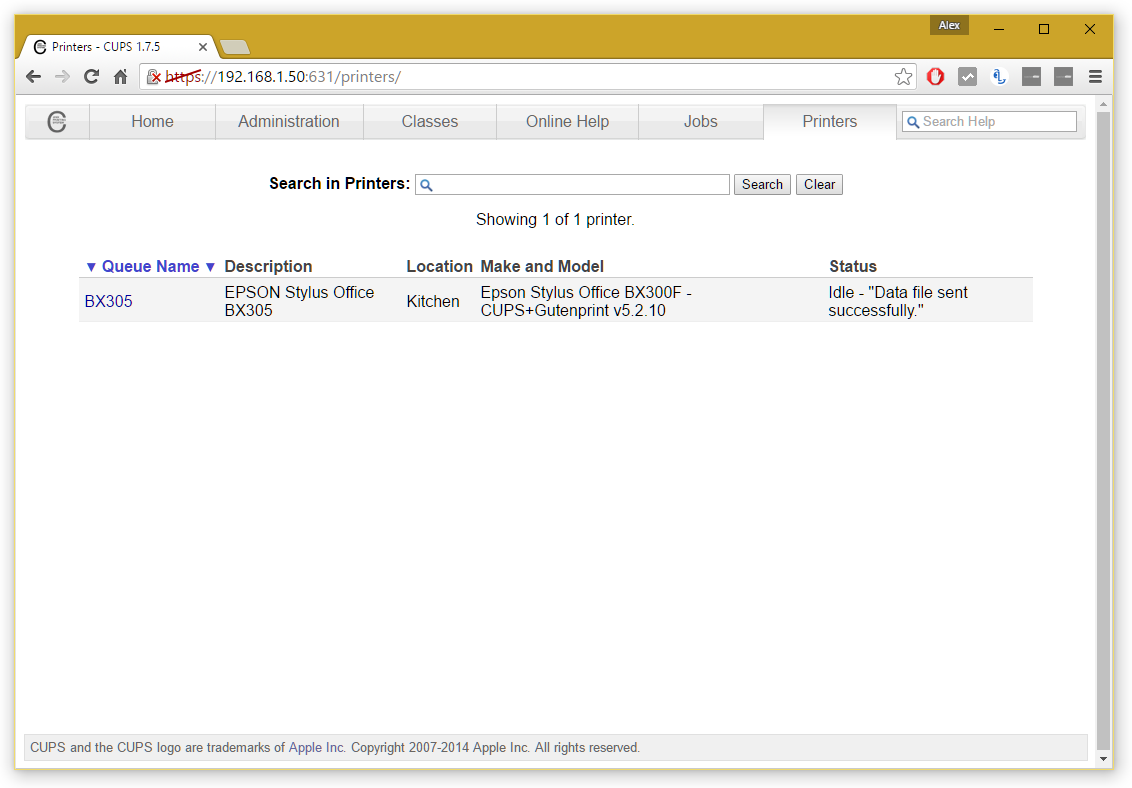Go back with the browser back arrow
The height and width of the screenshot is (788, 1132).
pos(33,76)
